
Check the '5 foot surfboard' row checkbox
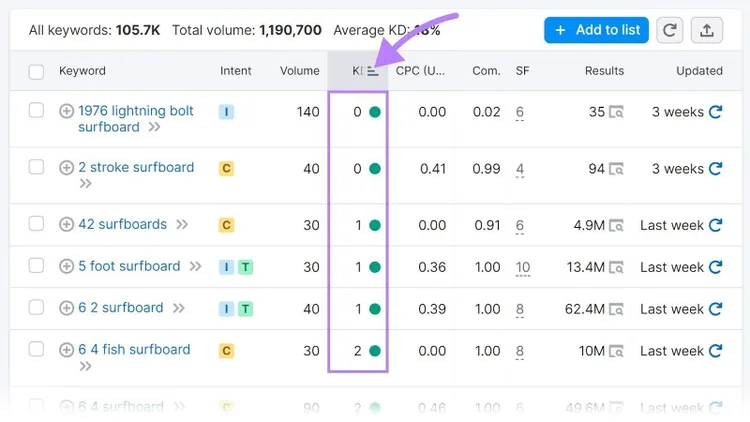click(36, 265)
